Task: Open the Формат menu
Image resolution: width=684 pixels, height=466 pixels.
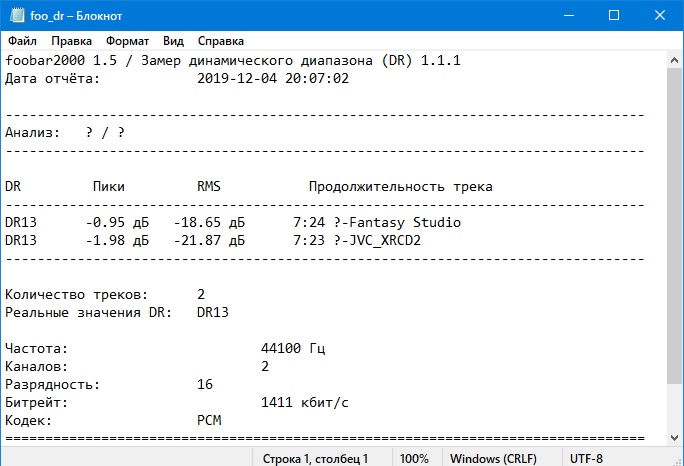Action: [127, 41]
